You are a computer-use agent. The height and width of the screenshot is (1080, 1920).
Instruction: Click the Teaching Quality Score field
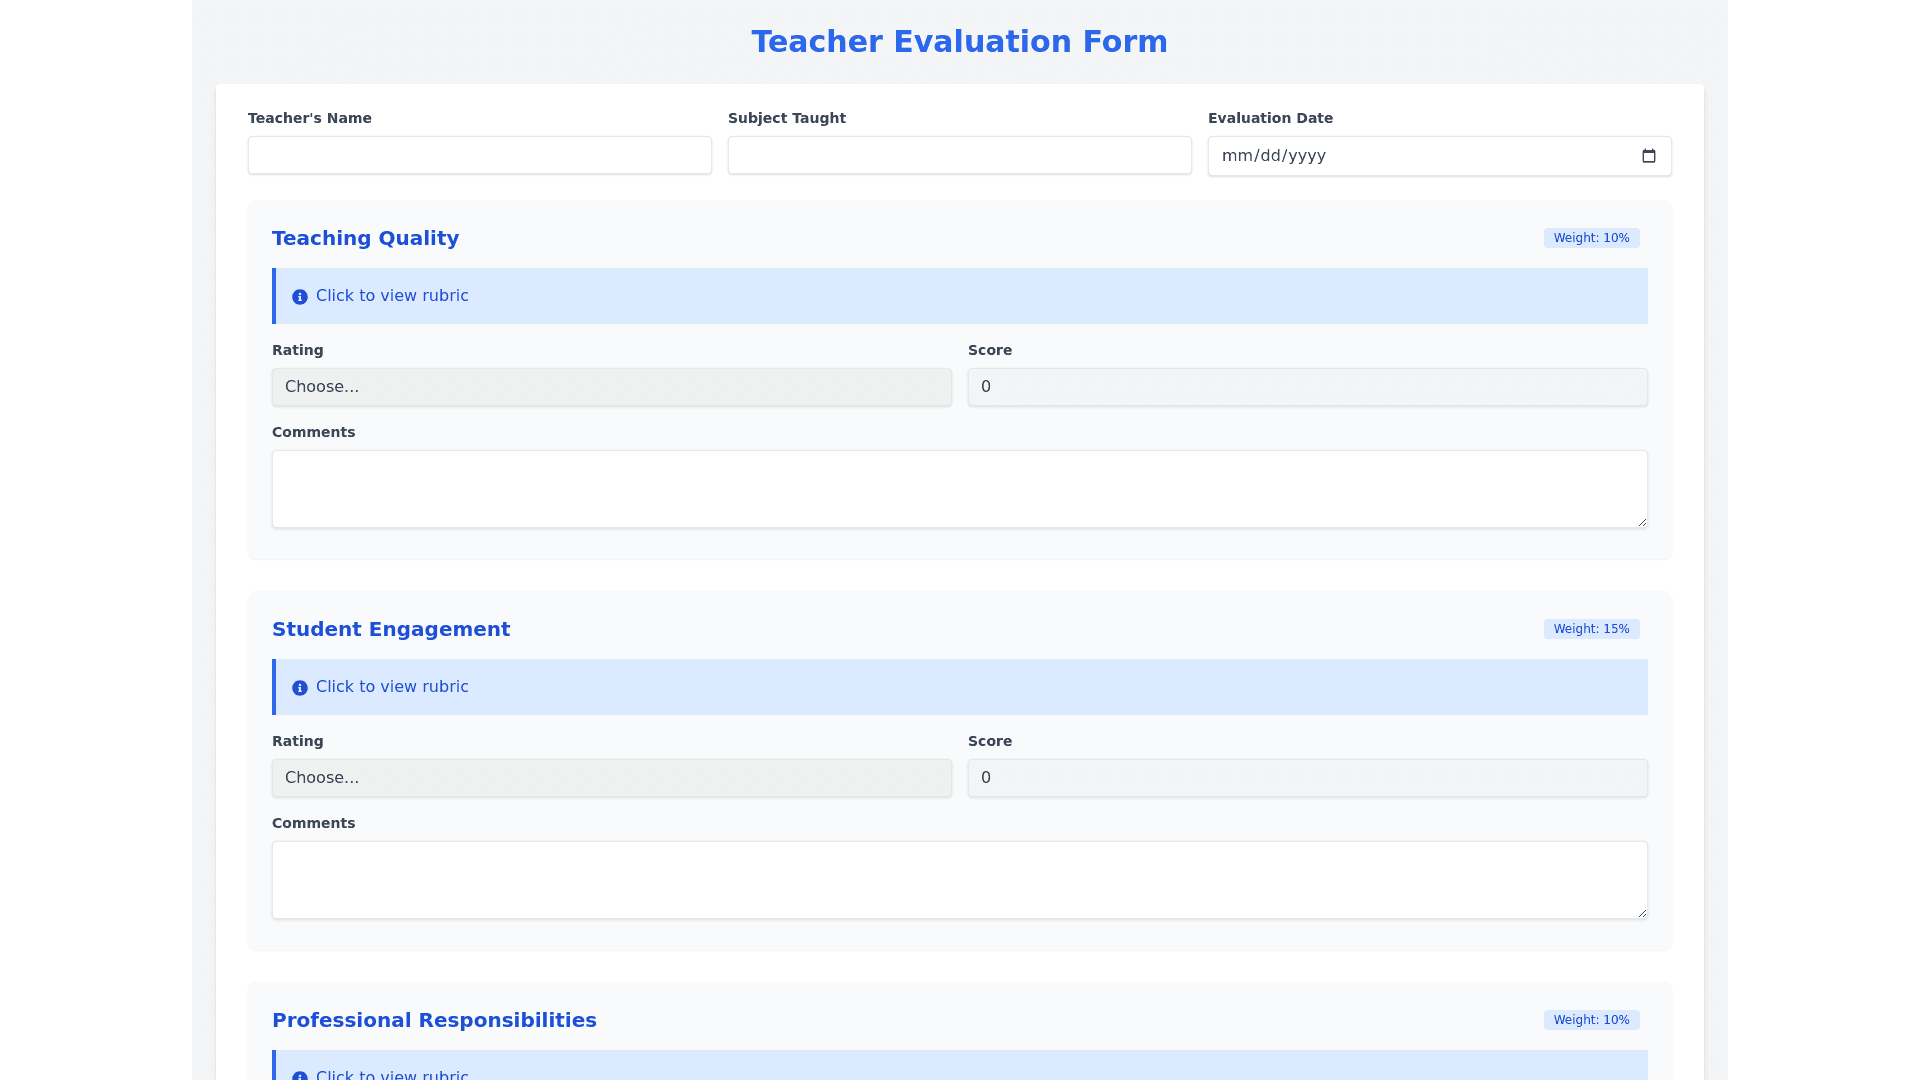click(1307, 387)
